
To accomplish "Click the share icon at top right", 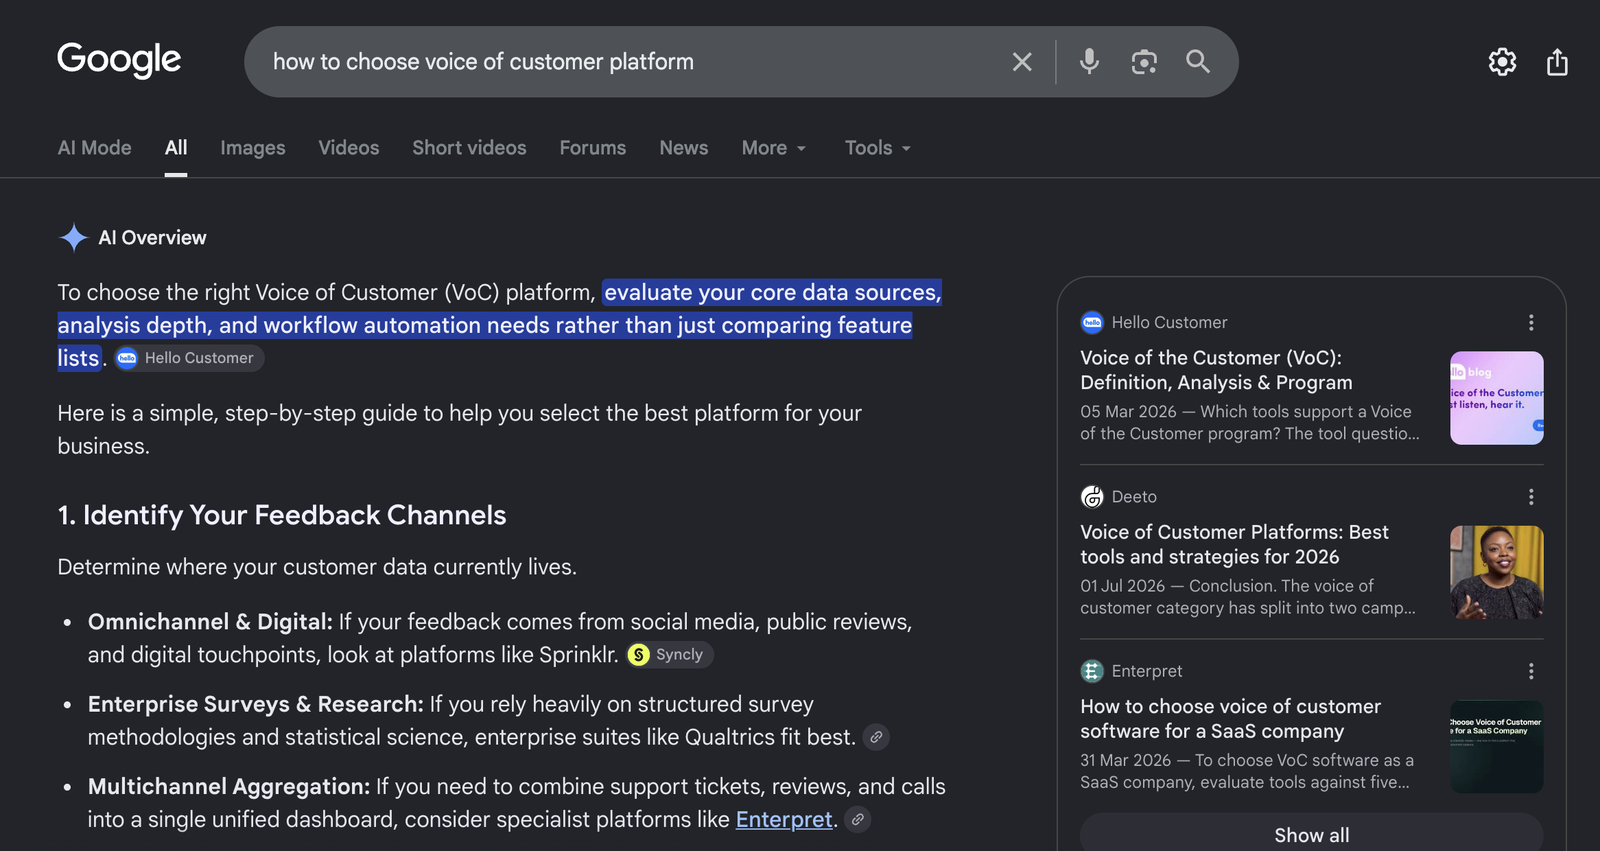I will click(1557, 62).
